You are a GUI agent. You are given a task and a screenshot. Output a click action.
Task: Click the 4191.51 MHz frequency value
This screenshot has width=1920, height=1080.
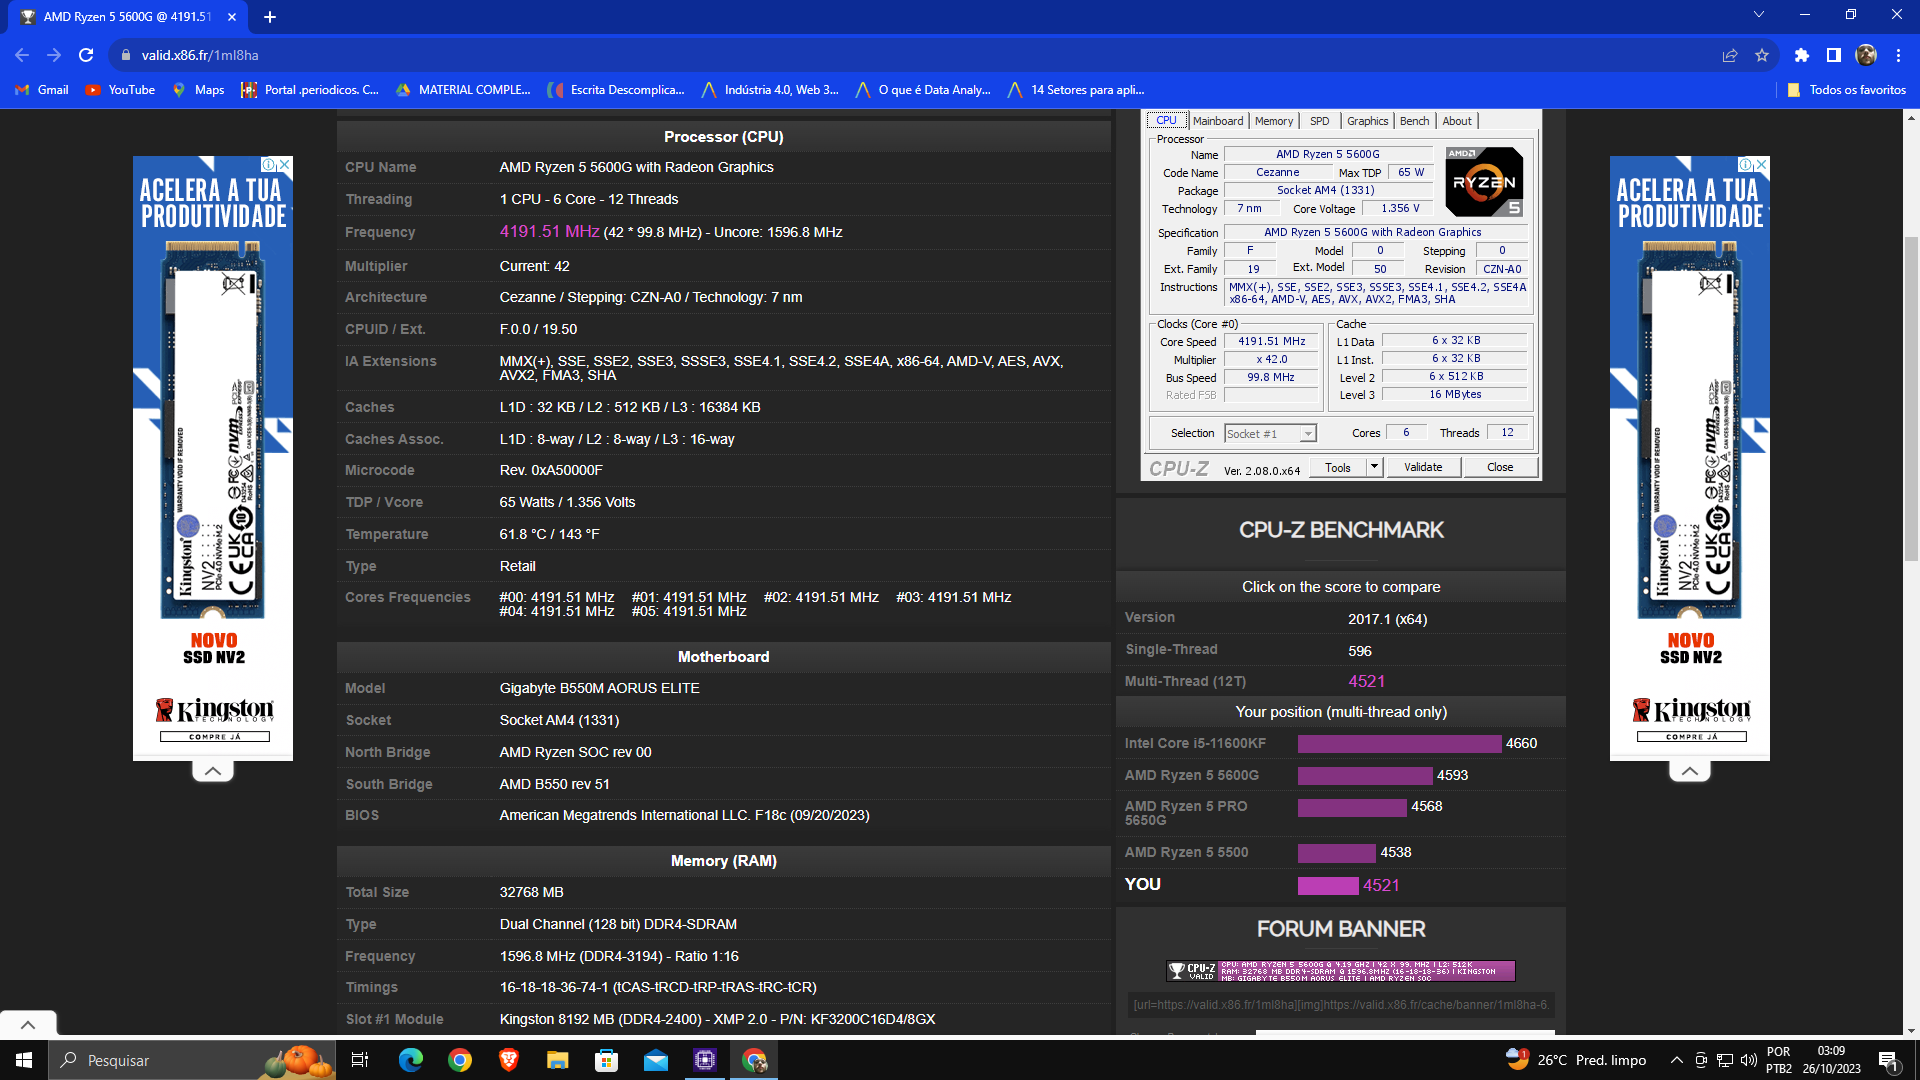[x=550, y=232]
